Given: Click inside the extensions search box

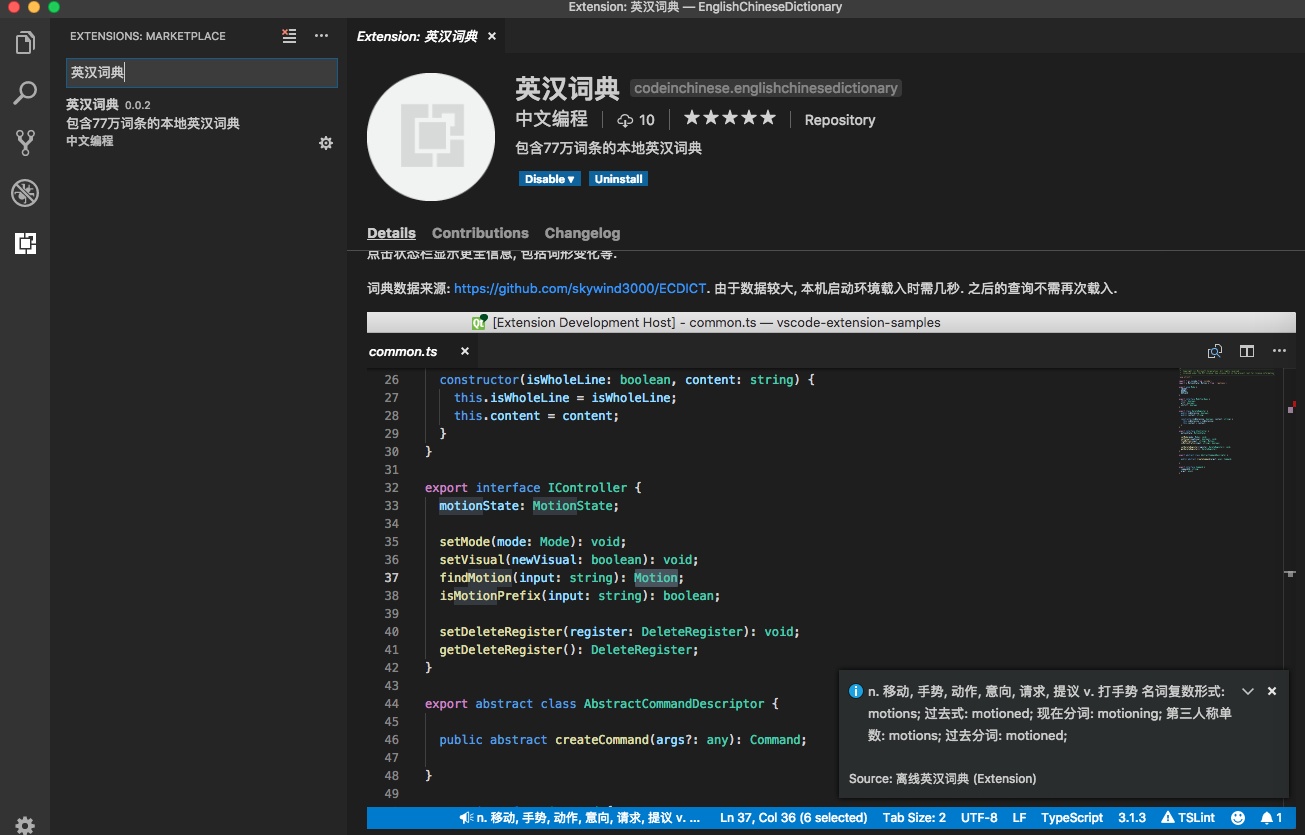Looking at the screenshot, I should click(201, 72).
